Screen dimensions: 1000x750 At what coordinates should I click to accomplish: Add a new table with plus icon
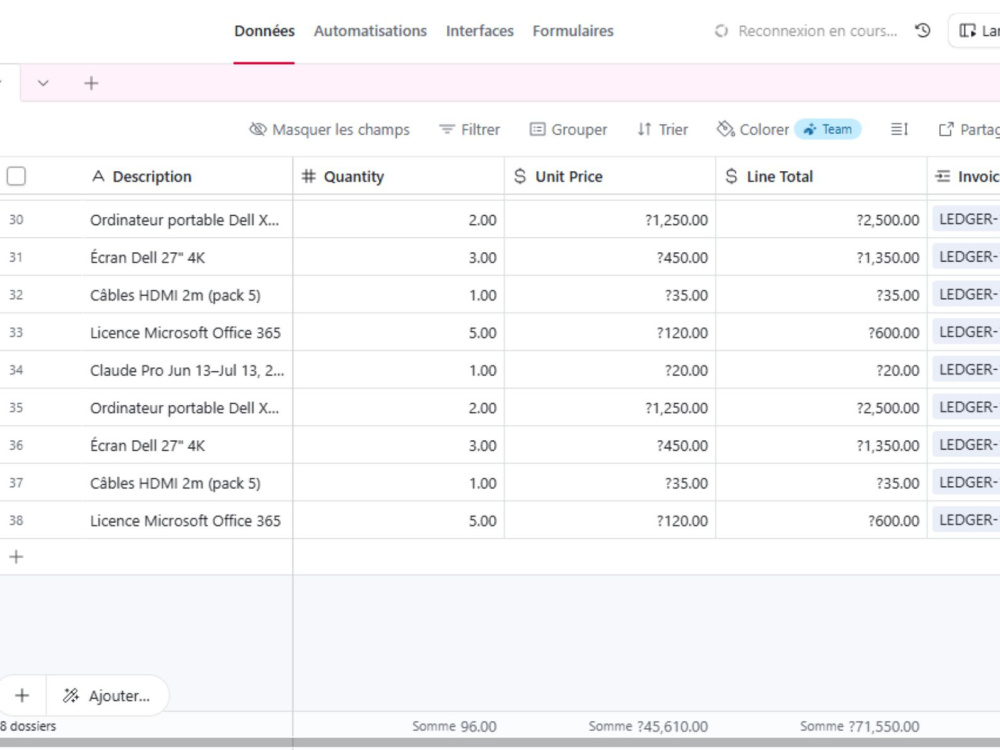pos(91,83)
